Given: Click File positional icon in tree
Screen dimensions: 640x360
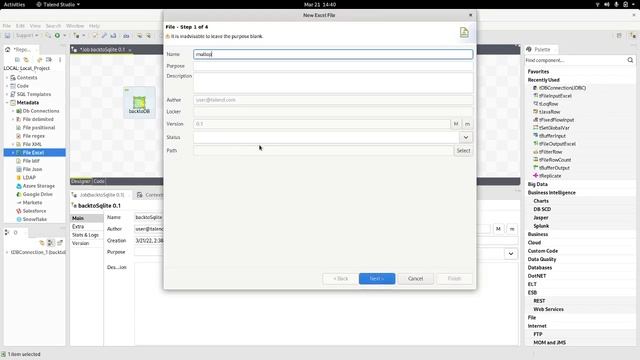Looking at the screenshot, I should (19, 128).
